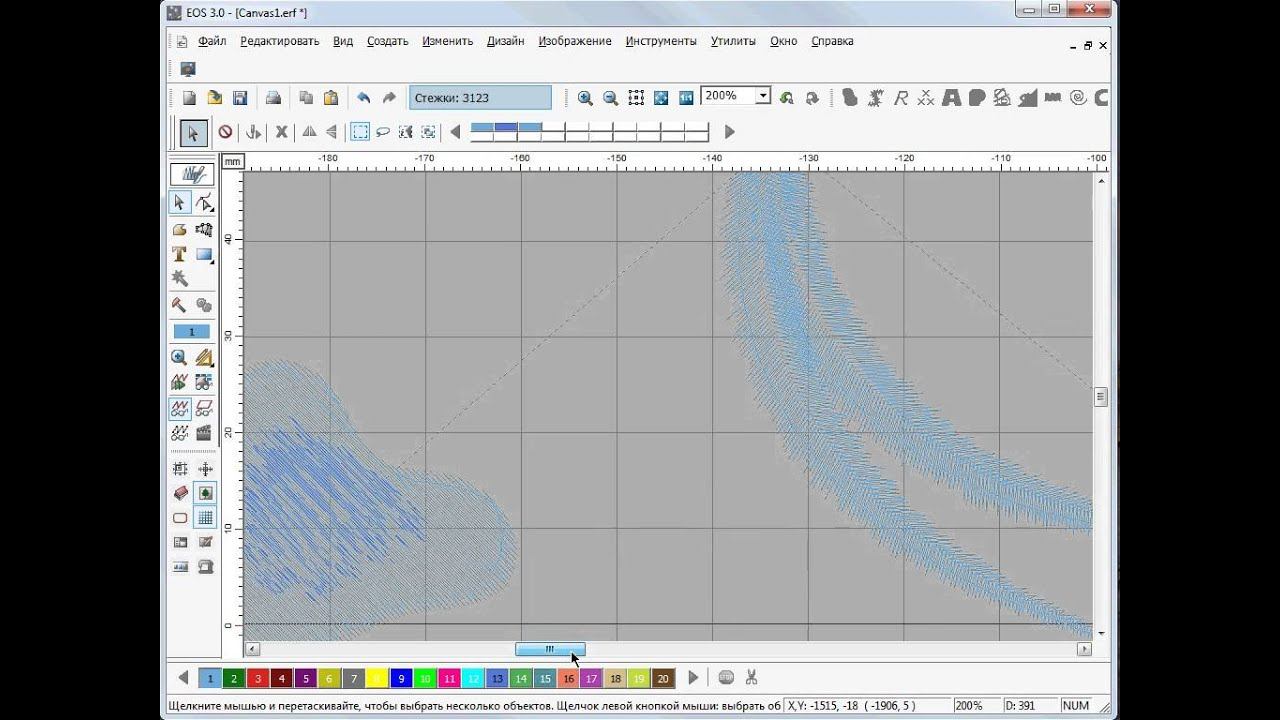
Task: Open the Утилиты menu
Action: pos(733,41)
